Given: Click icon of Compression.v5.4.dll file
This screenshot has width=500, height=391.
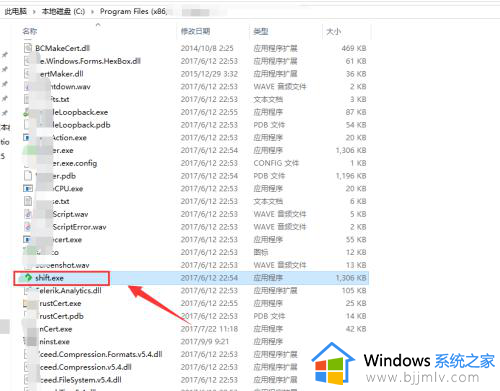Looking at the screenshot, I should tap(28, 367).
